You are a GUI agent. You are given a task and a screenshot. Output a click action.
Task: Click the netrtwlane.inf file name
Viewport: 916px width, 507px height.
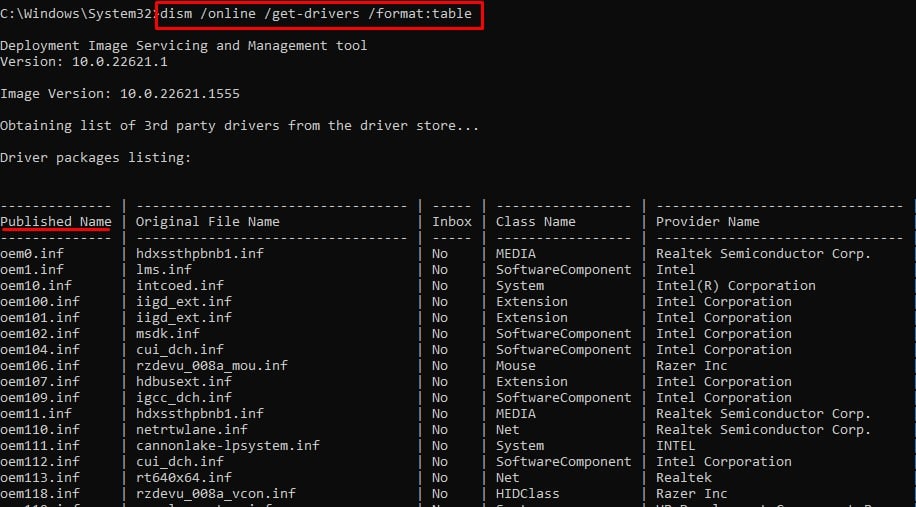click(192, 430)
